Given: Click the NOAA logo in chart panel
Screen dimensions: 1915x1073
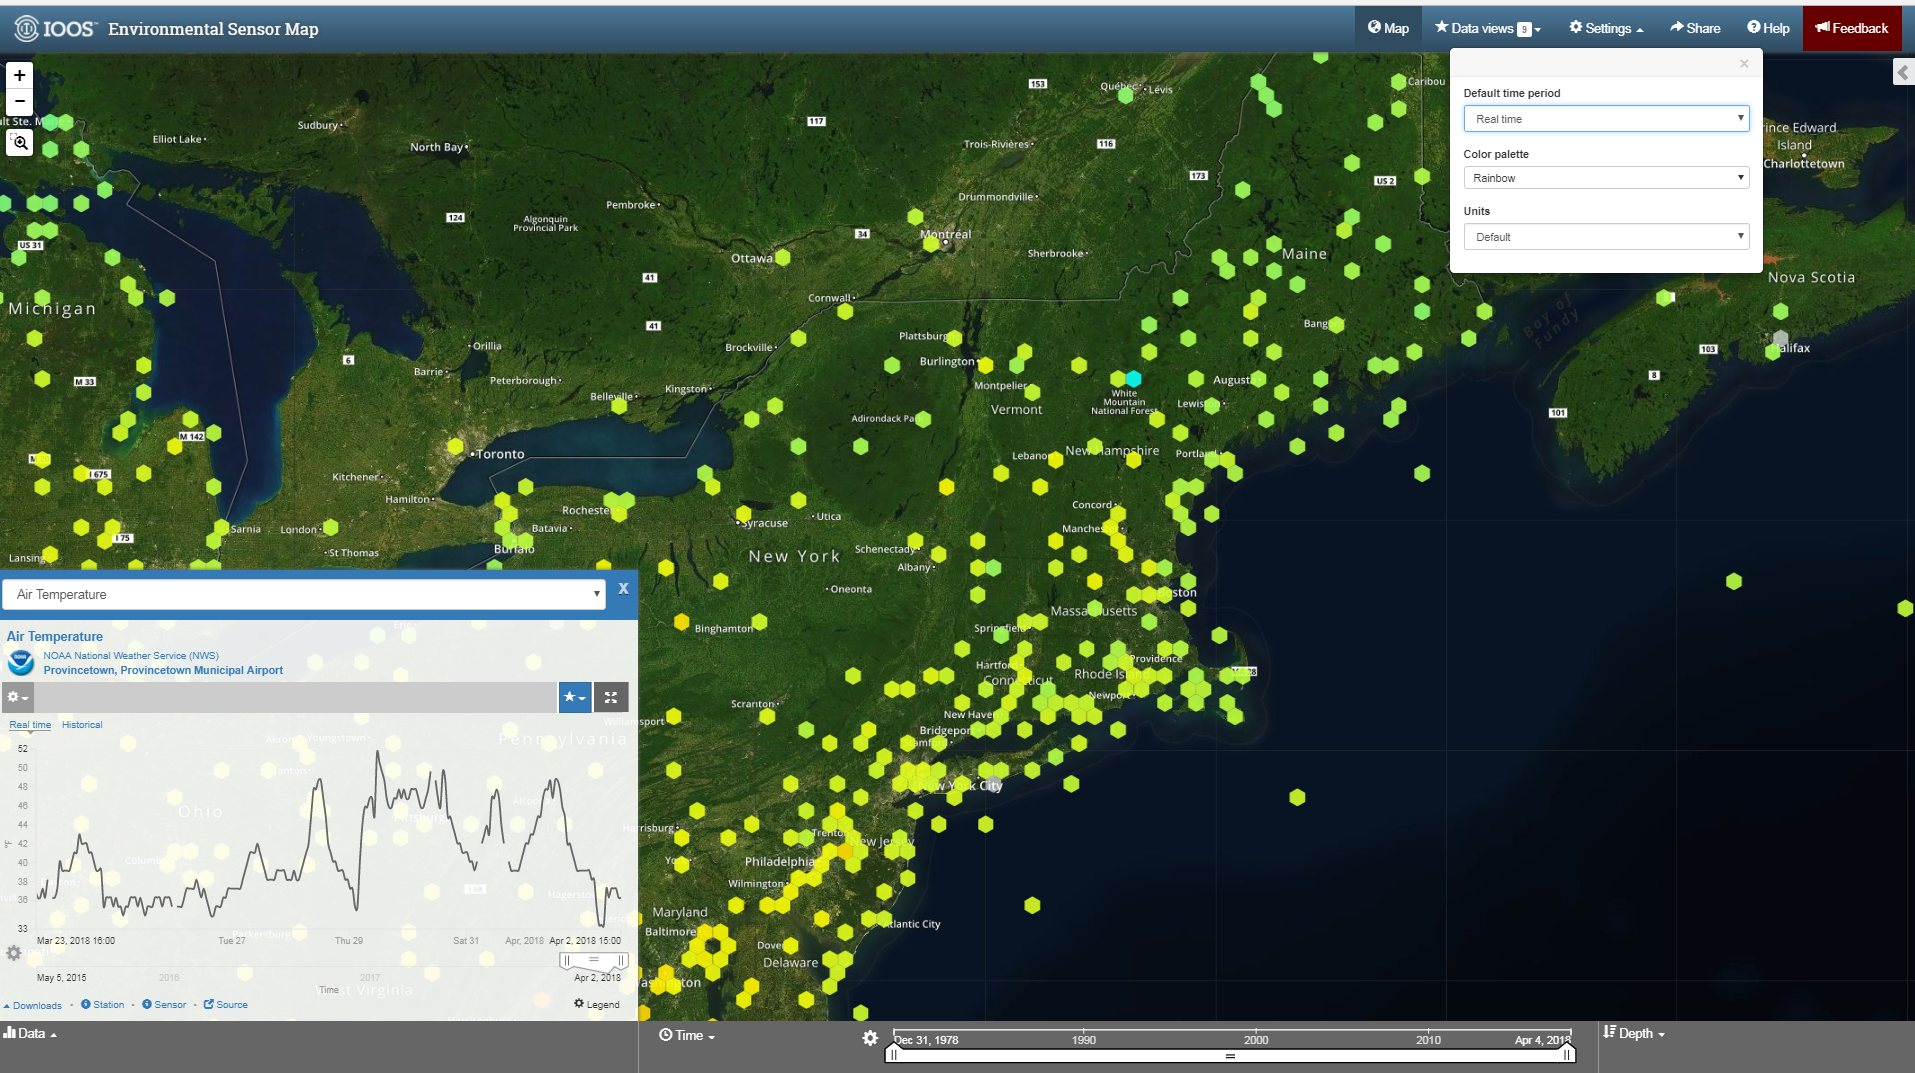Looking at the screenshot, I should (x=21, y=663).
